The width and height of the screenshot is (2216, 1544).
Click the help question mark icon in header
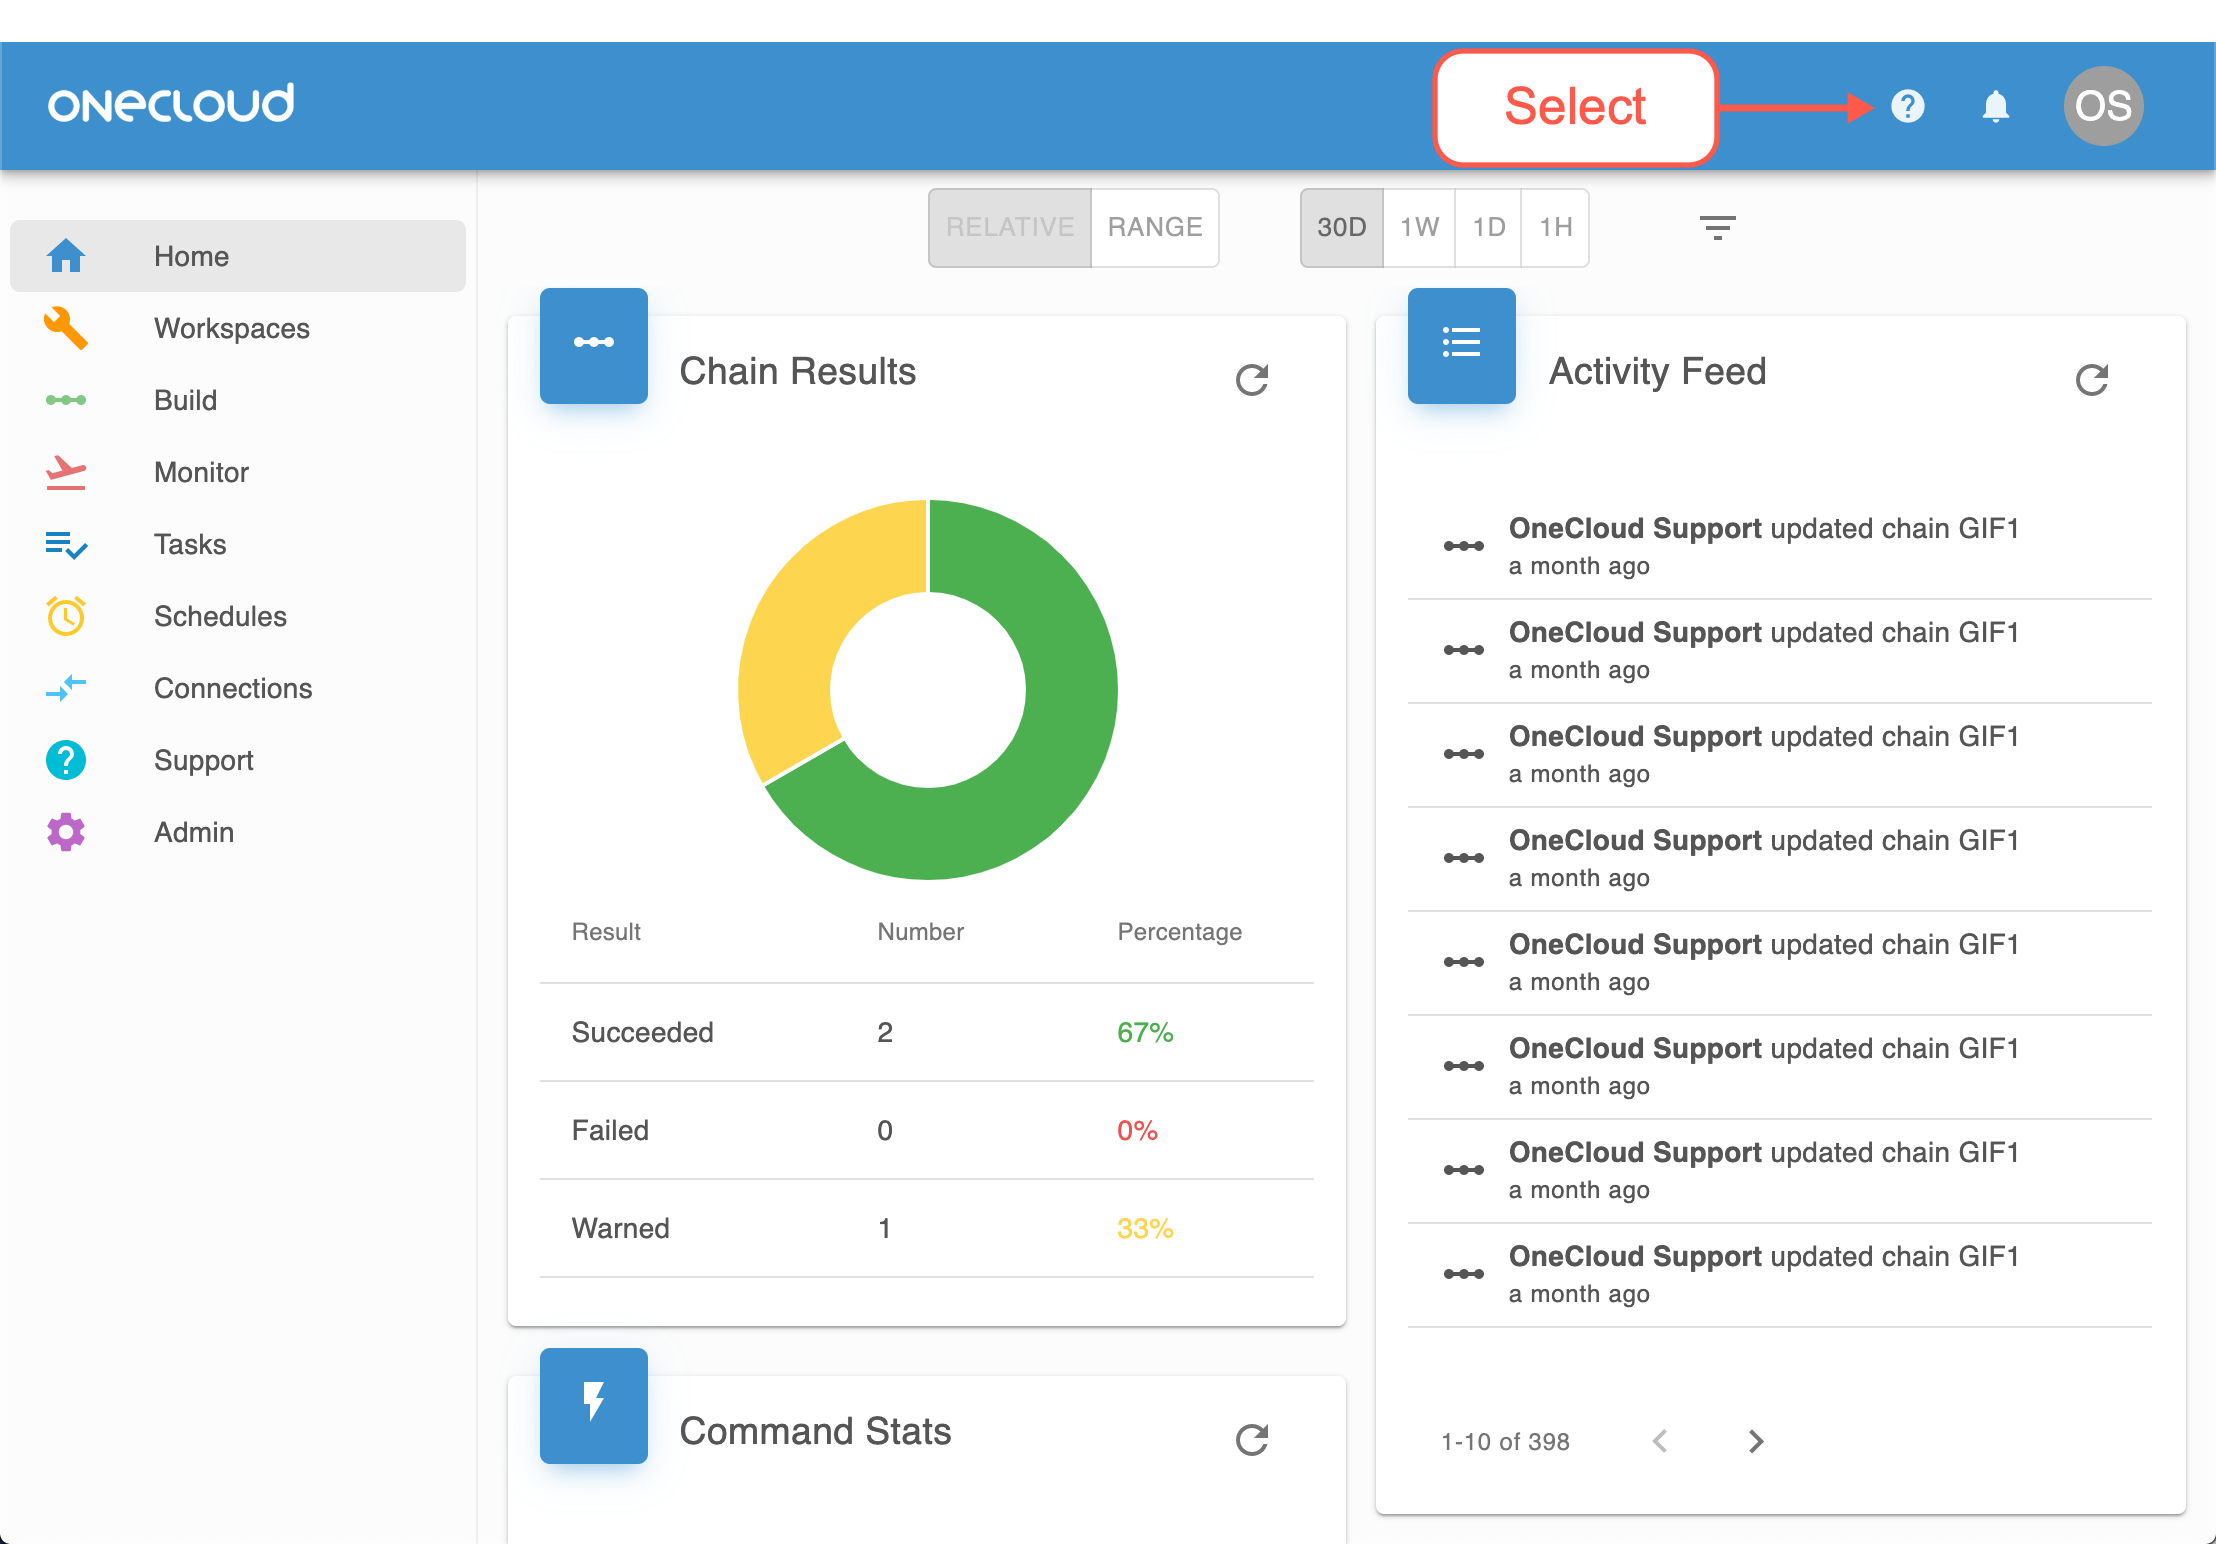pos(1907,106)
